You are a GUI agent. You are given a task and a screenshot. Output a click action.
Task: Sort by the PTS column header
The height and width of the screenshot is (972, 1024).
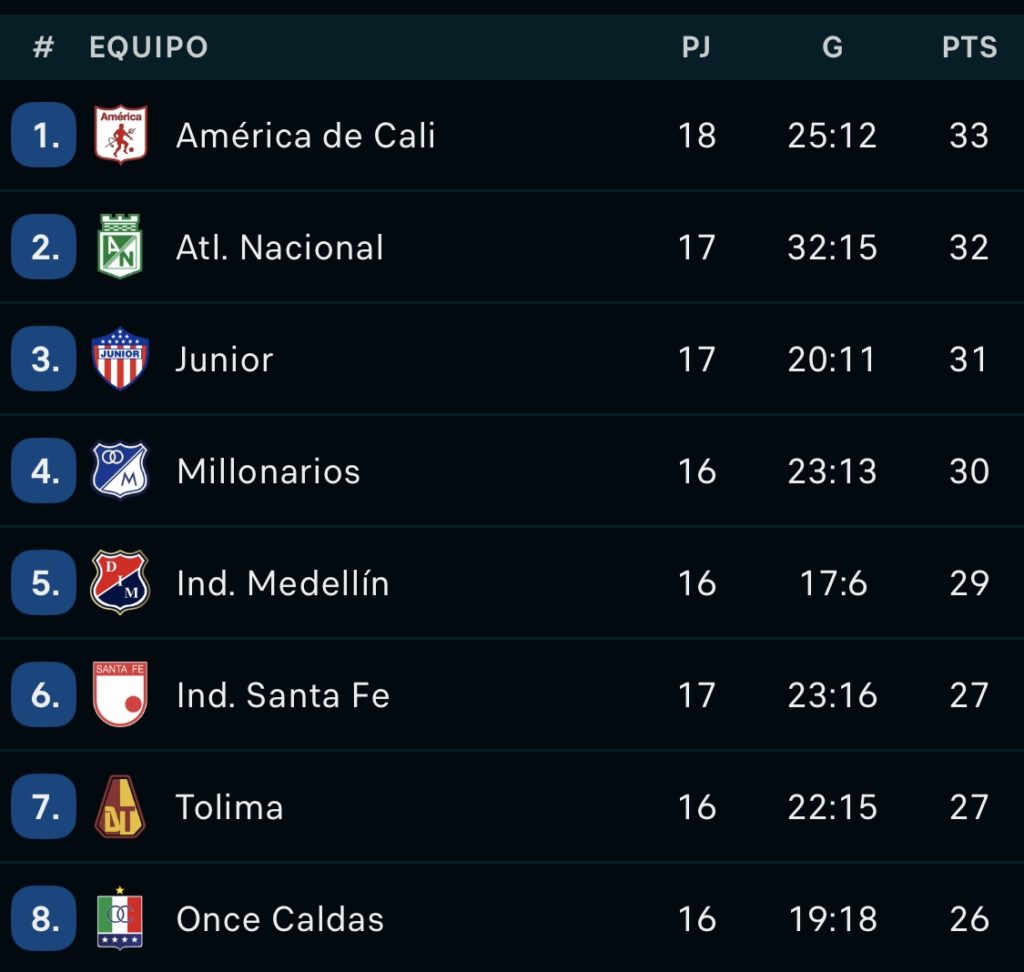pyautogui.click(x=970, y=47)
